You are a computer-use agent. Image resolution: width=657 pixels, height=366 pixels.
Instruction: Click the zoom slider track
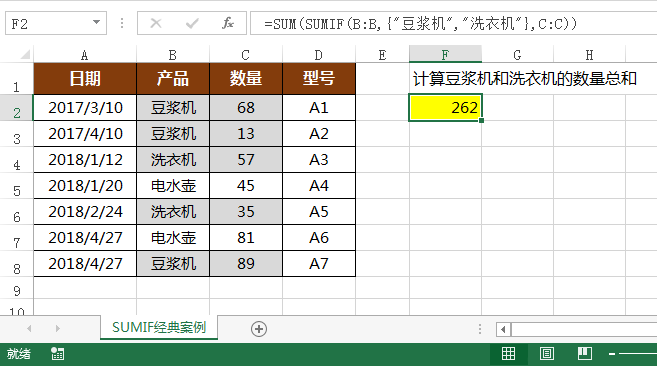coord(638,354)
